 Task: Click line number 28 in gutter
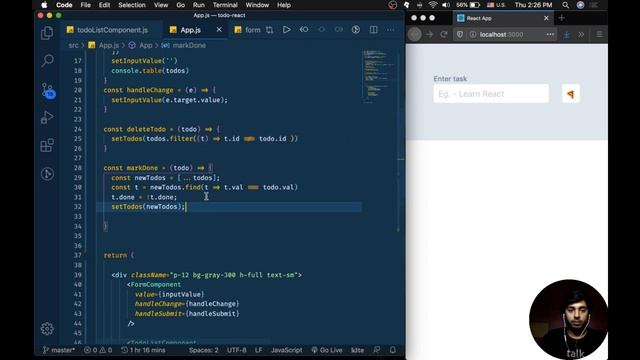click(x=78, y=168)
